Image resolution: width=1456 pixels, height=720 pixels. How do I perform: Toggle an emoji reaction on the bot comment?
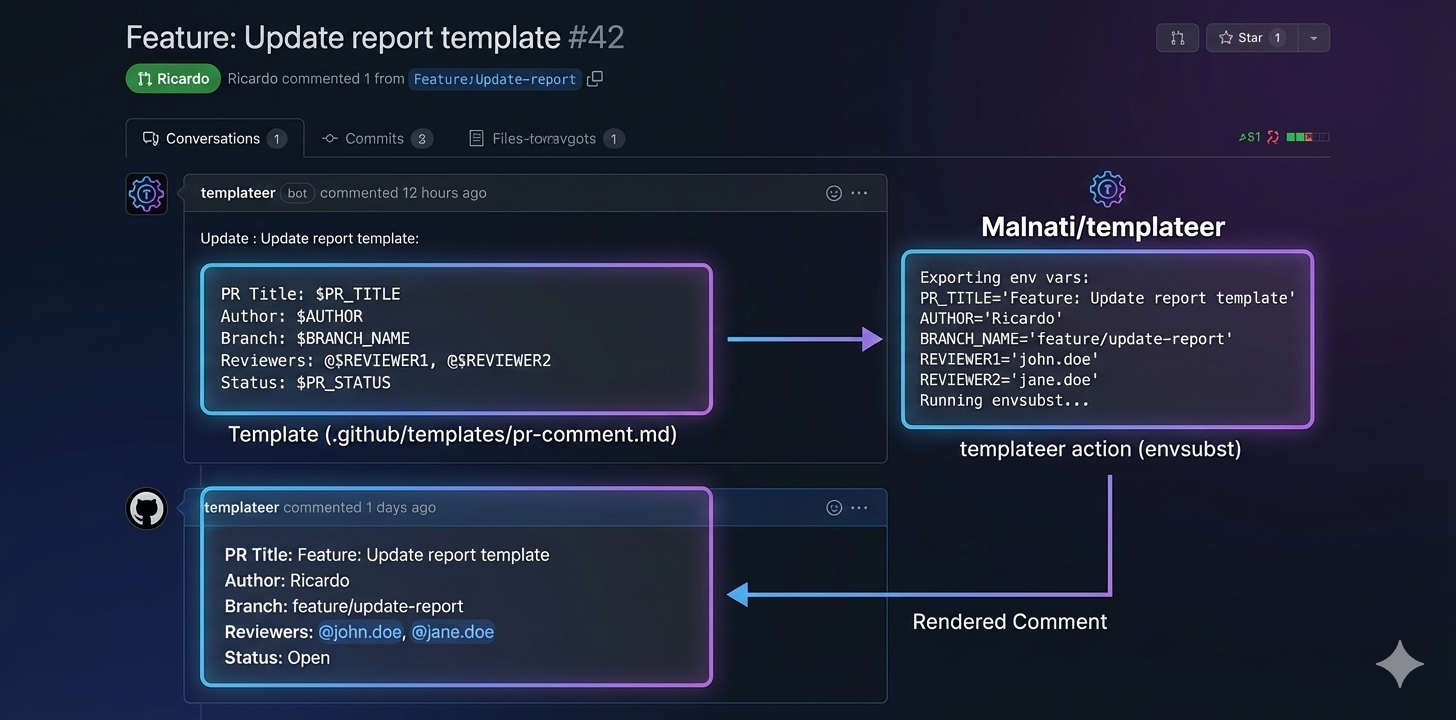tap(834, 193)
